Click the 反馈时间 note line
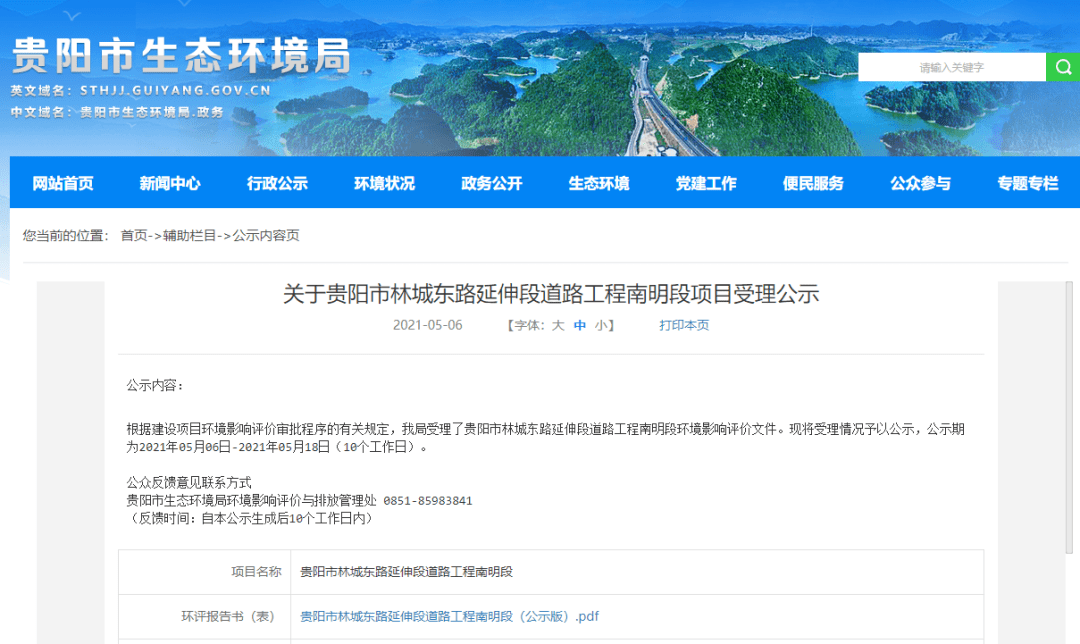Viewport: 1080px width, 644px height. [x=251, y=519]
